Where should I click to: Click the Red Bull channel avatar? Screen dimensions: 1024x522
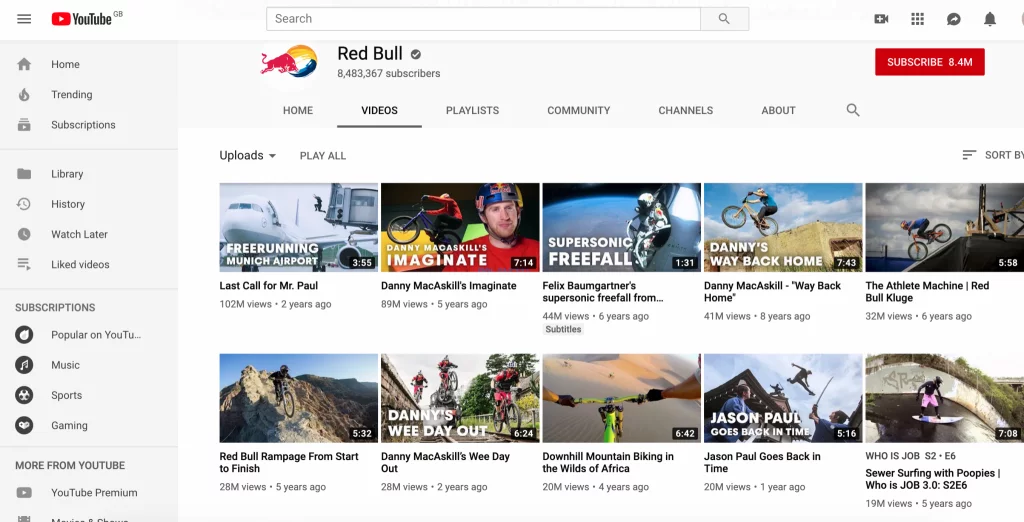289,63
